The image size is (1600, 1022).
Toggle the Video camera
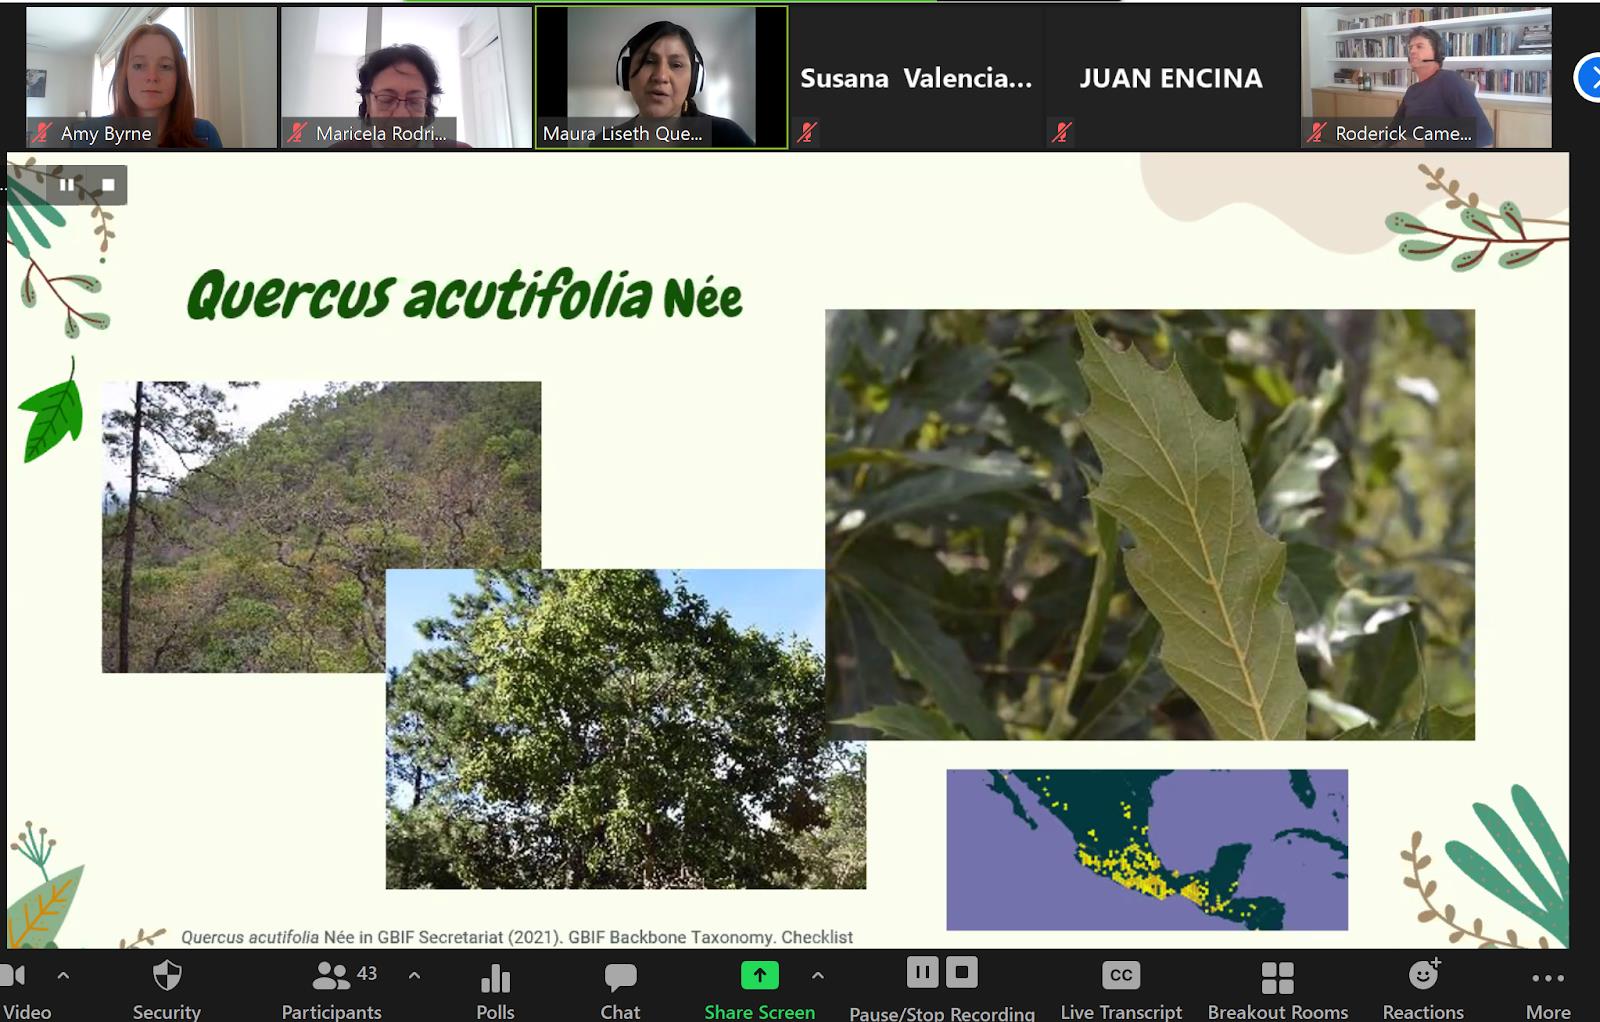pos(14,976)
